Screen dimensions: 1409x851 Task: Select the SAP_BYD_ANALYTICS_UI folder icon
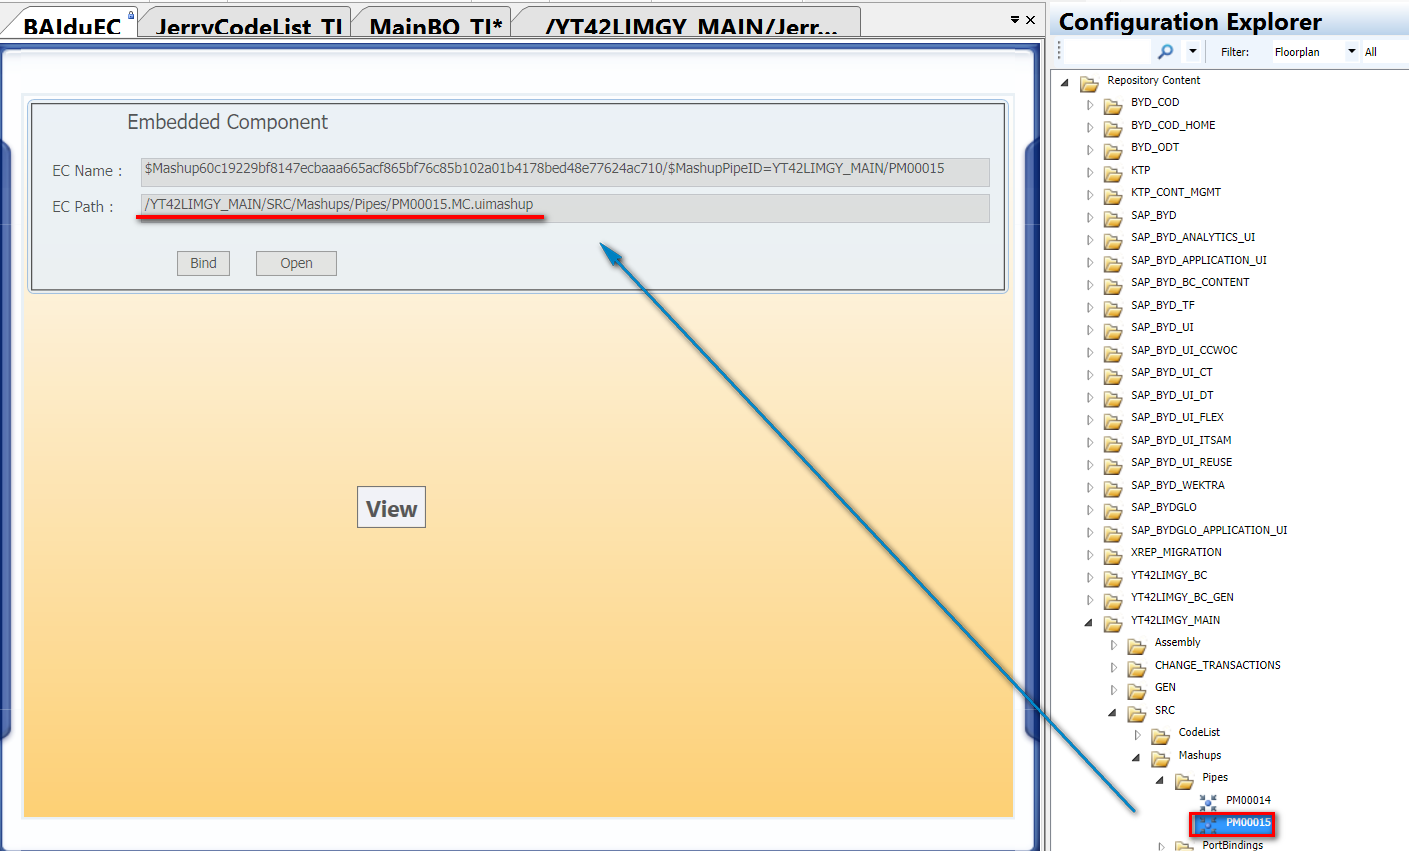pyautogui.click(x=1113, y=240)
